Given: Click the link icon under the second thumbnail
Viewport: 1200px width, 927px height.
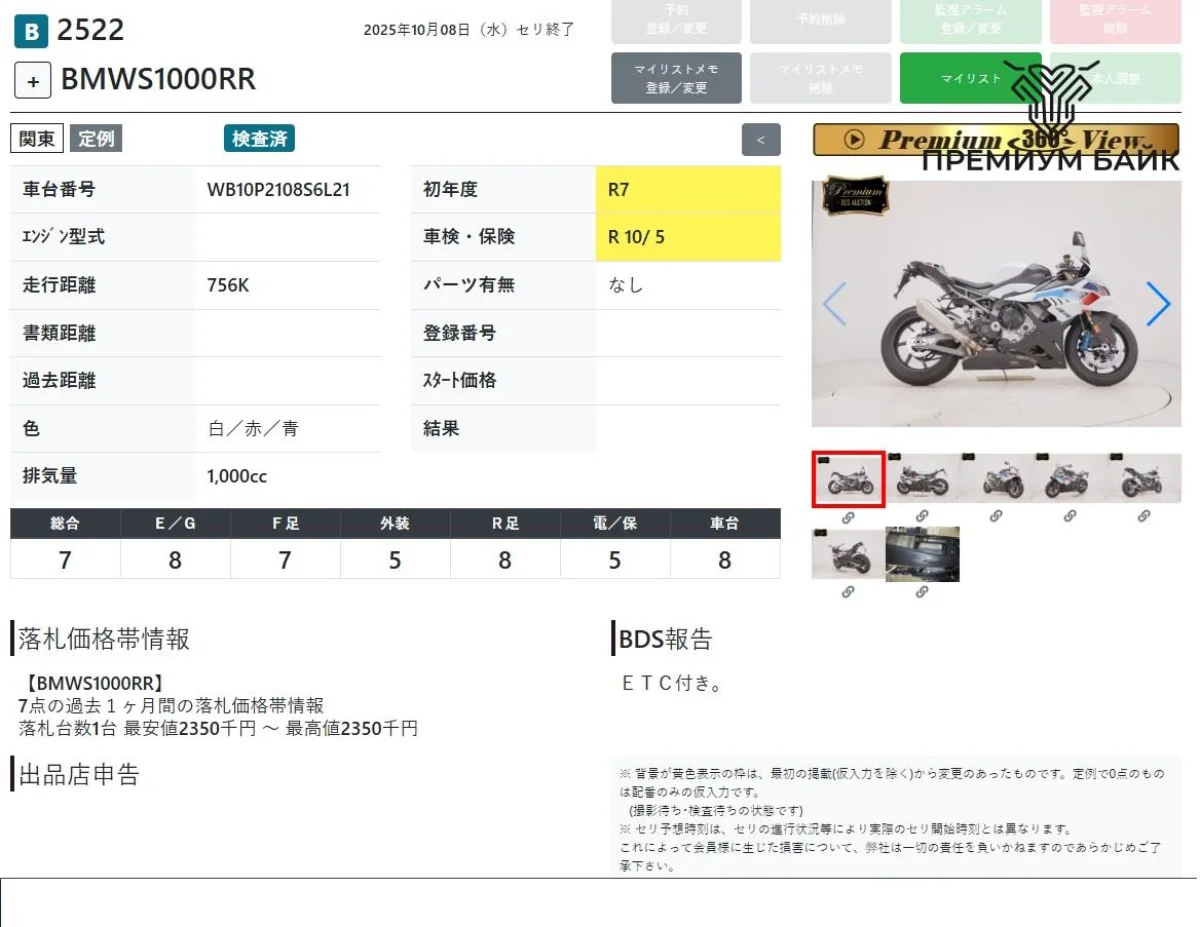Looking at the screenshot, I should [x=922, y=517].
